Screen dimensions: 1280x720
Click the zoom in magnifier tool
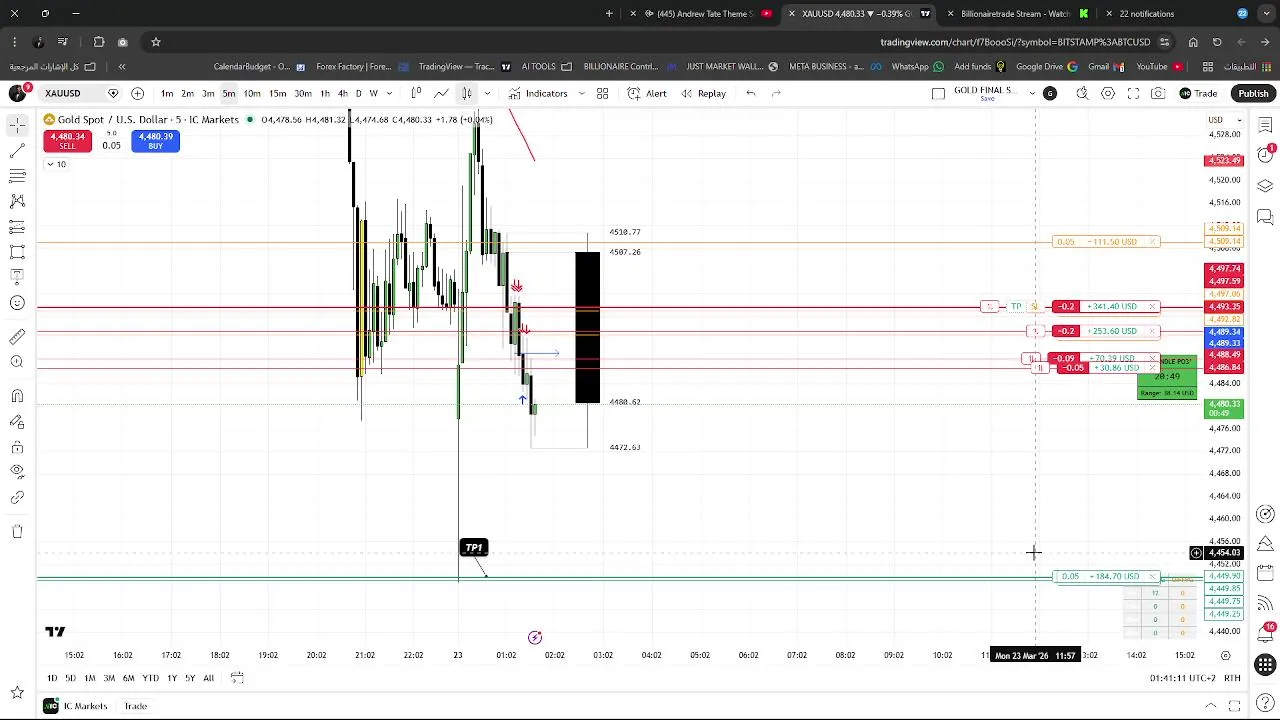[x=17, y=362]
